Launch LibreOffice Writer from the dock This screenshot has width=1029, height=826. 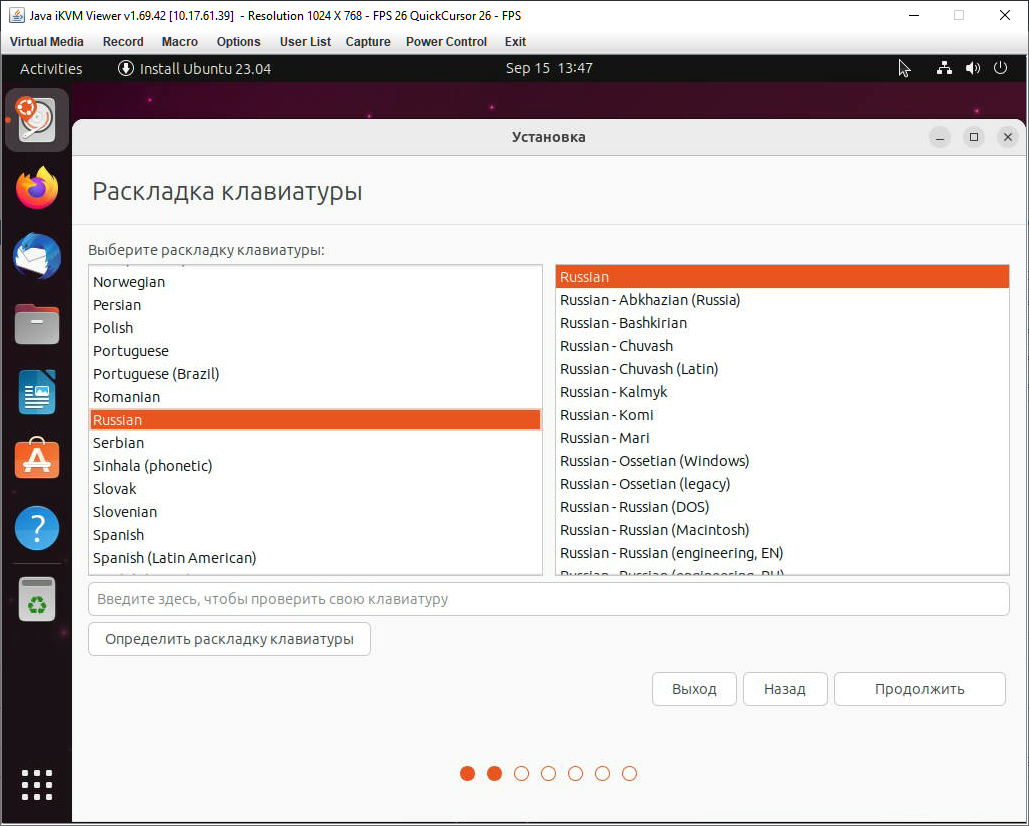click(x=37, y=392)
